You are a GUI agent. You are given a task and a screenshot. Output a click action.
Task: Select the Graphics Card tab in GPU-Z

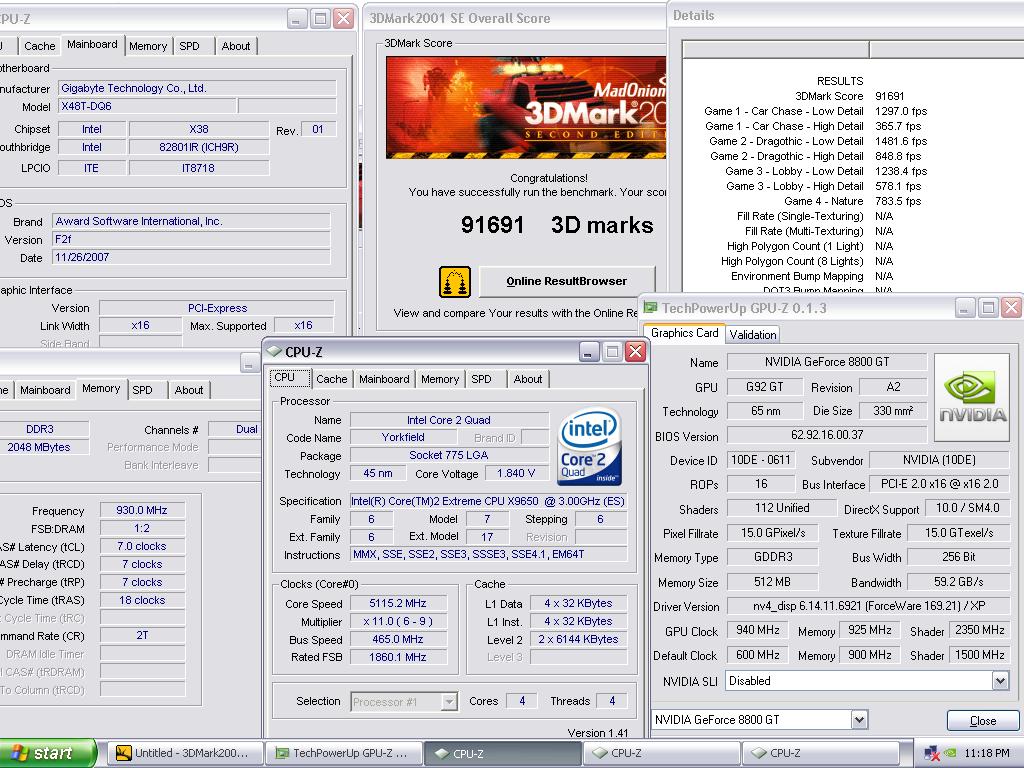(x=684, y=333)
